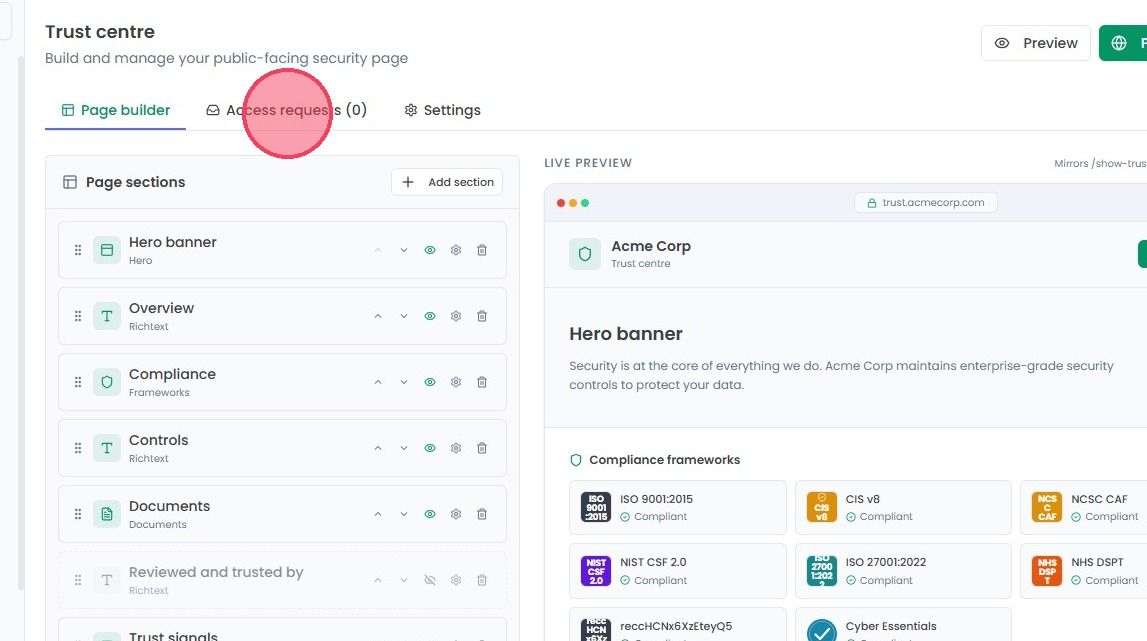Move Documents section up
1147x641 pixels.
(x=378, y=514)
